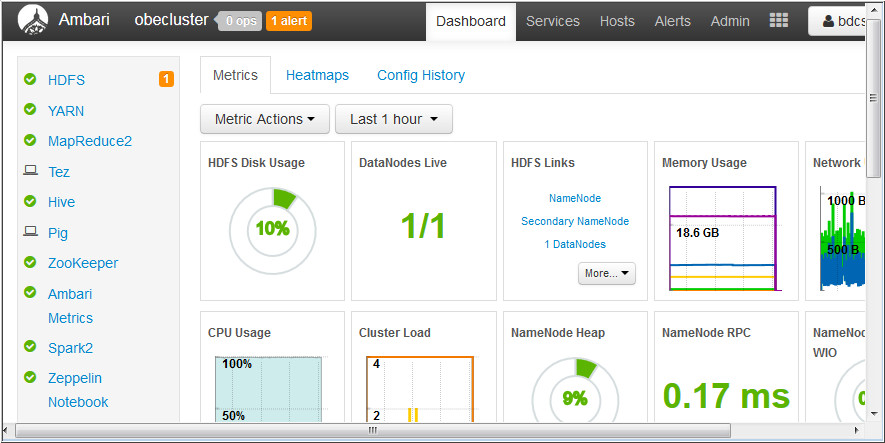This screenshot has height=443, width=885.
Task: Select Dashboard in the top navigation
Action: [x=471, y=21]
